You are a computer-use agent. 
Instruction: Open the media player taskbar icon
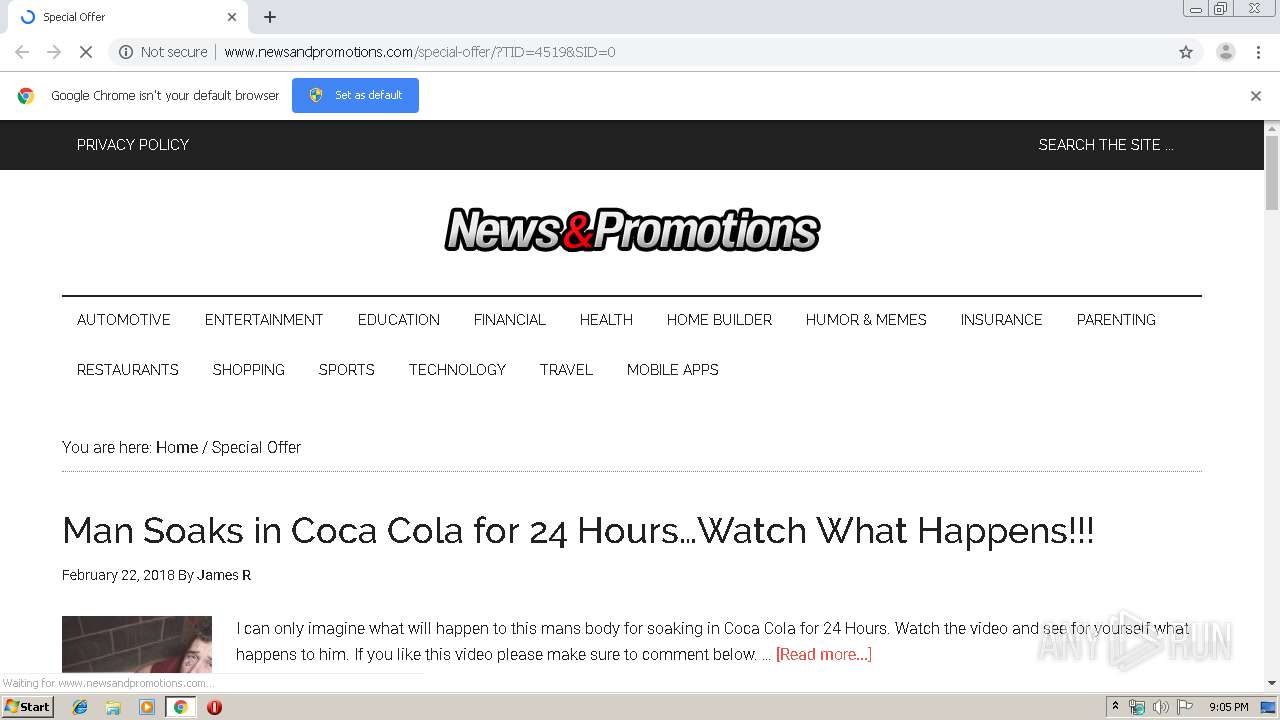[147, 707]
